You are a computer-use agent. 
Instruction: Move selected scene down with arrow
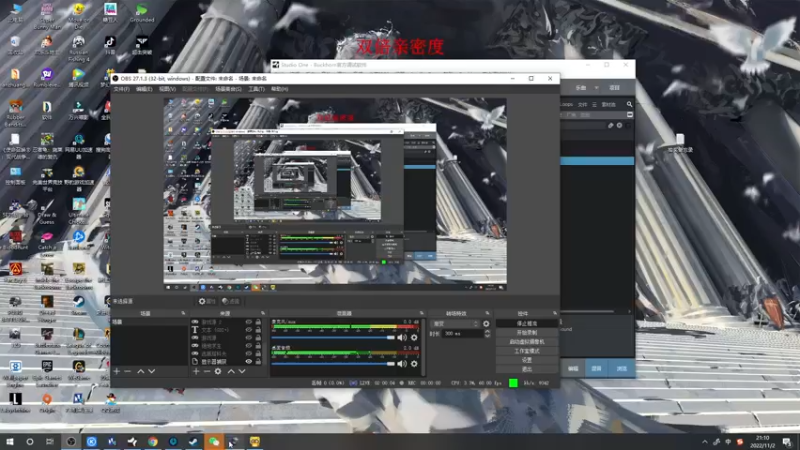(153, 371)
